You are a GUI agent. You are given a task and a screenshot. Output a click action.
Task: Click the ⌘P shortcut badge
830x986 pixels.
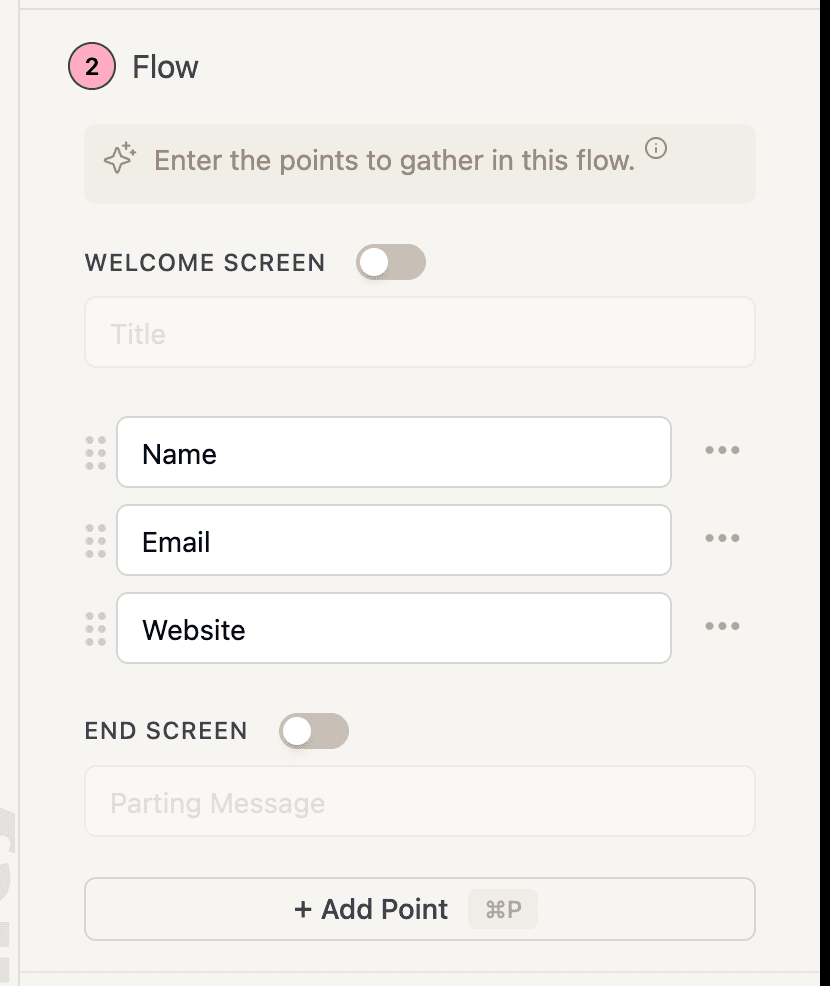click(x=503, y=909)
